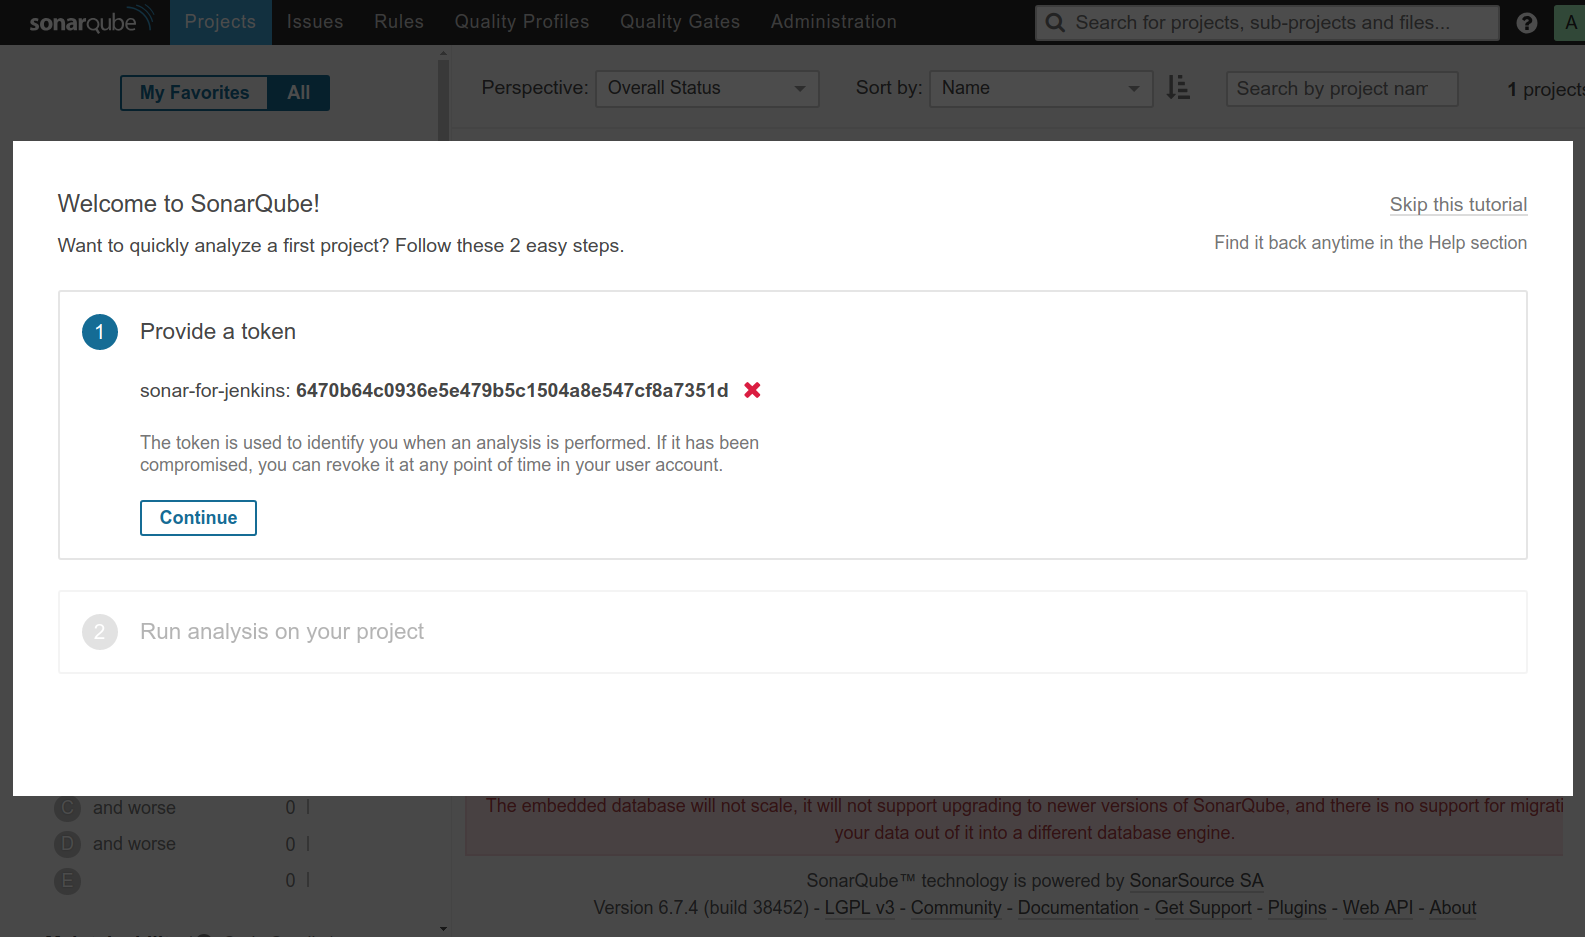Open the Perspective Overall Status dropdown
1585x937 pixels.
click(707, 88)
